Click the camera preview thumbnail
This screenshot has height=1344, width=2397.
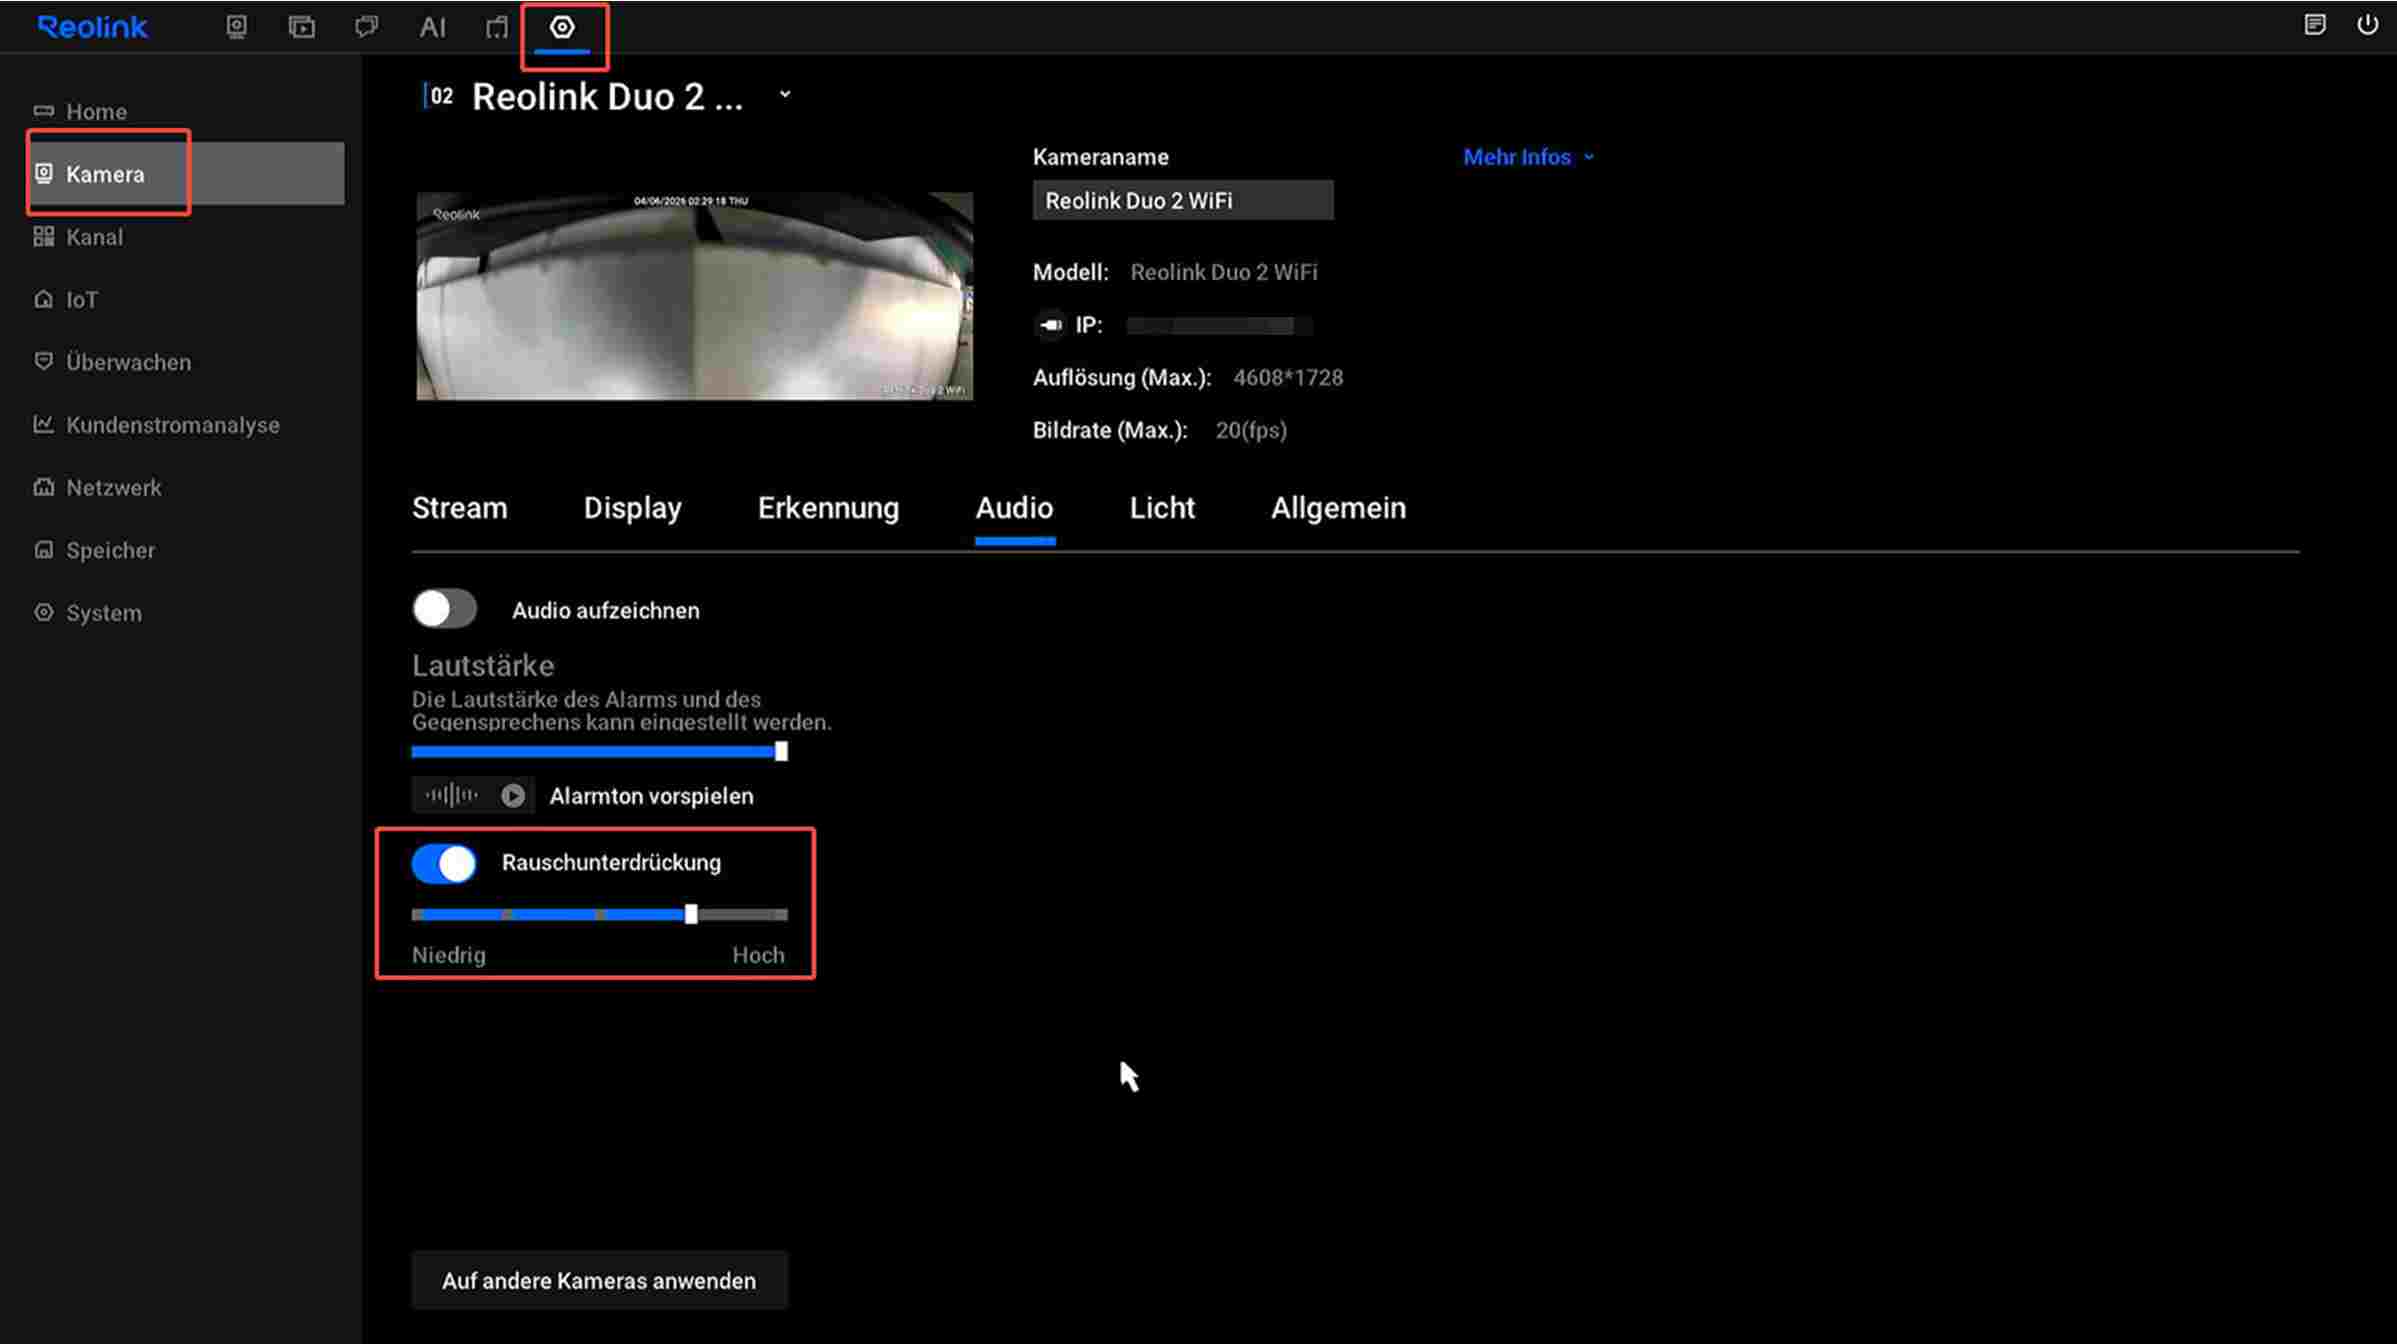click(694, 296)
